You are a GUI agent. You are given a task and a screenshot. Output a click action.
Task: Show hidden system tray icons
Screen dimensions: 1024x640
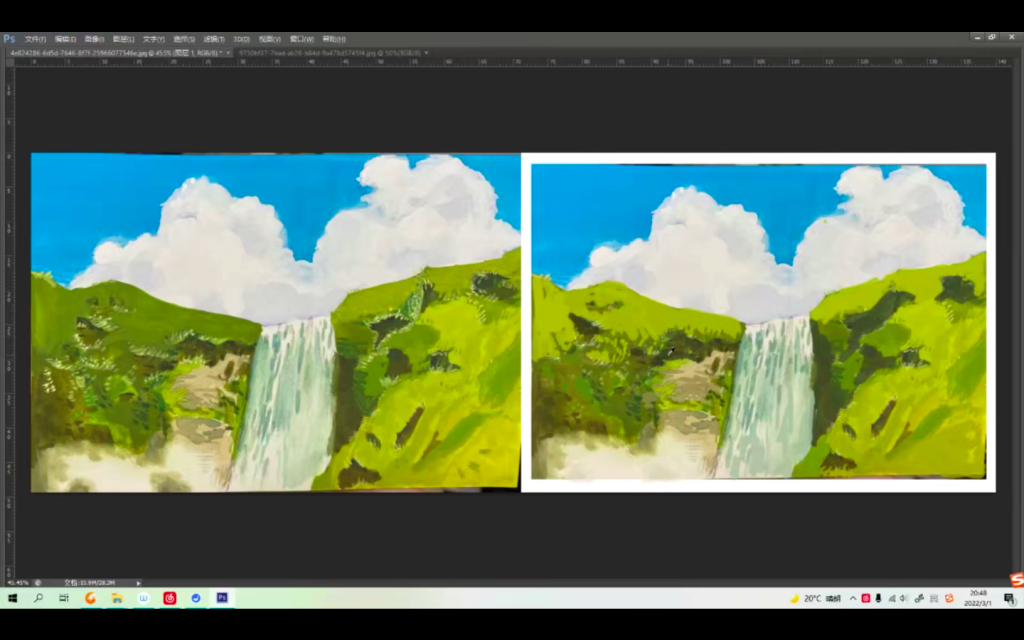[853, 598]
